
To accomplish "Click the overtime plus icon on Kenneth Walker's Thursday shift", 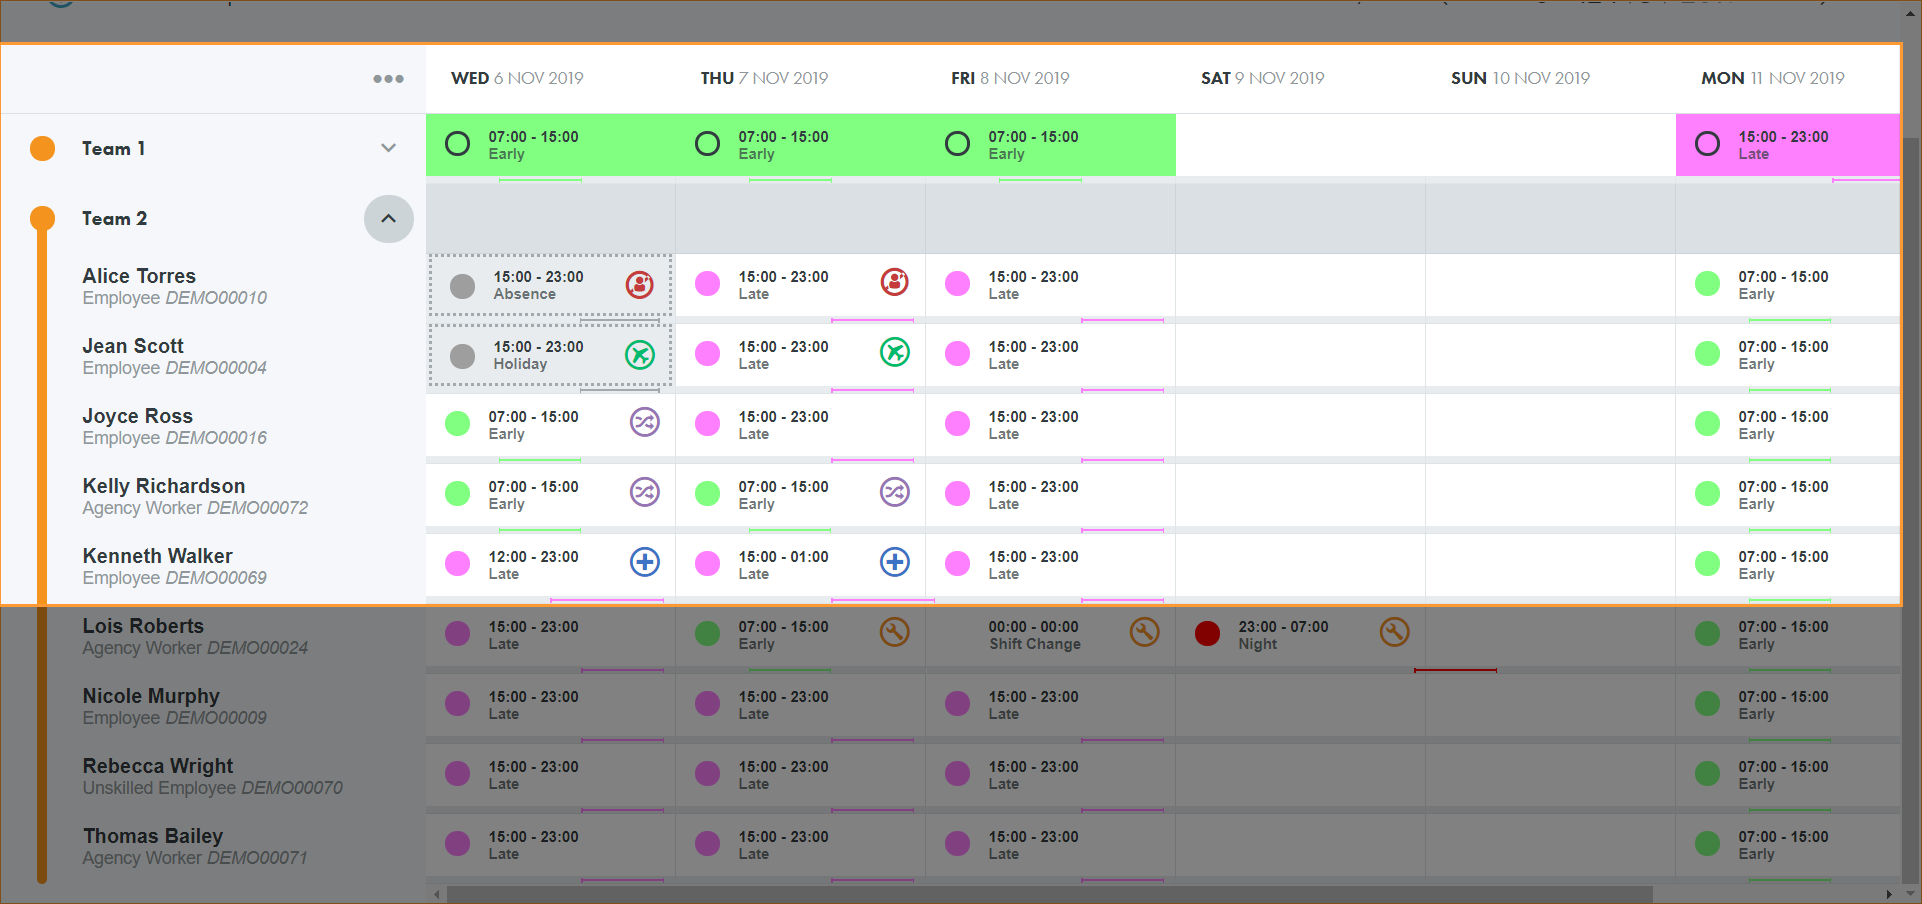I will (894, 562).
